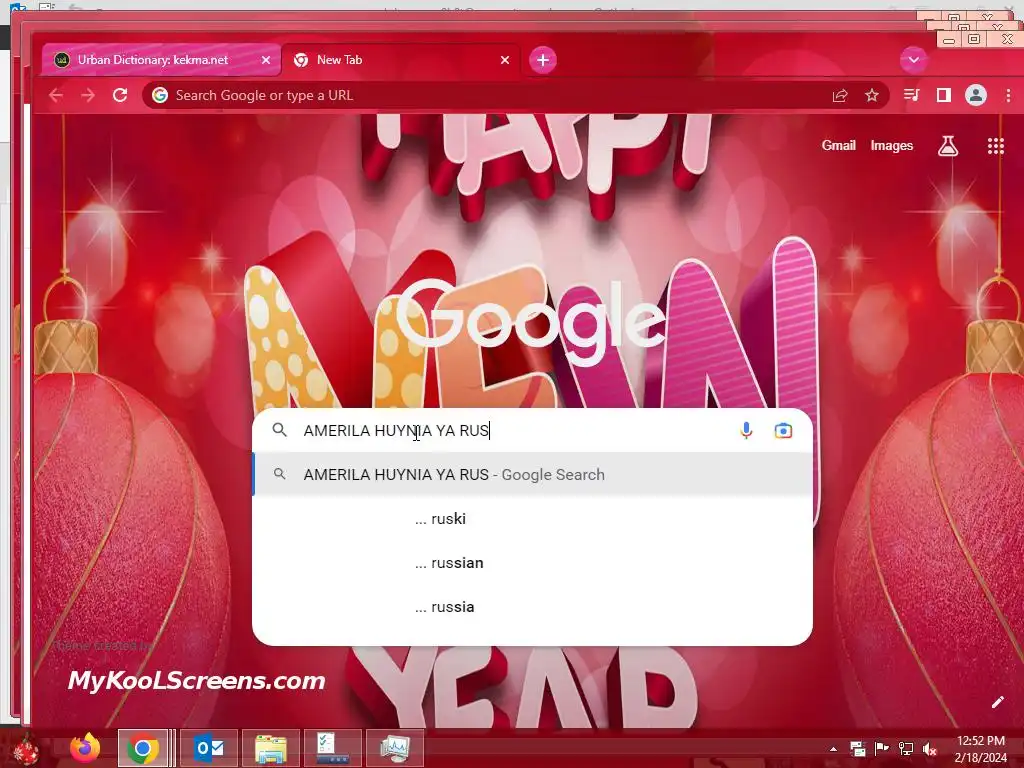Select the '... russian' suggestion
This screenshot has width=1024, height=768.
click(532, 563)
